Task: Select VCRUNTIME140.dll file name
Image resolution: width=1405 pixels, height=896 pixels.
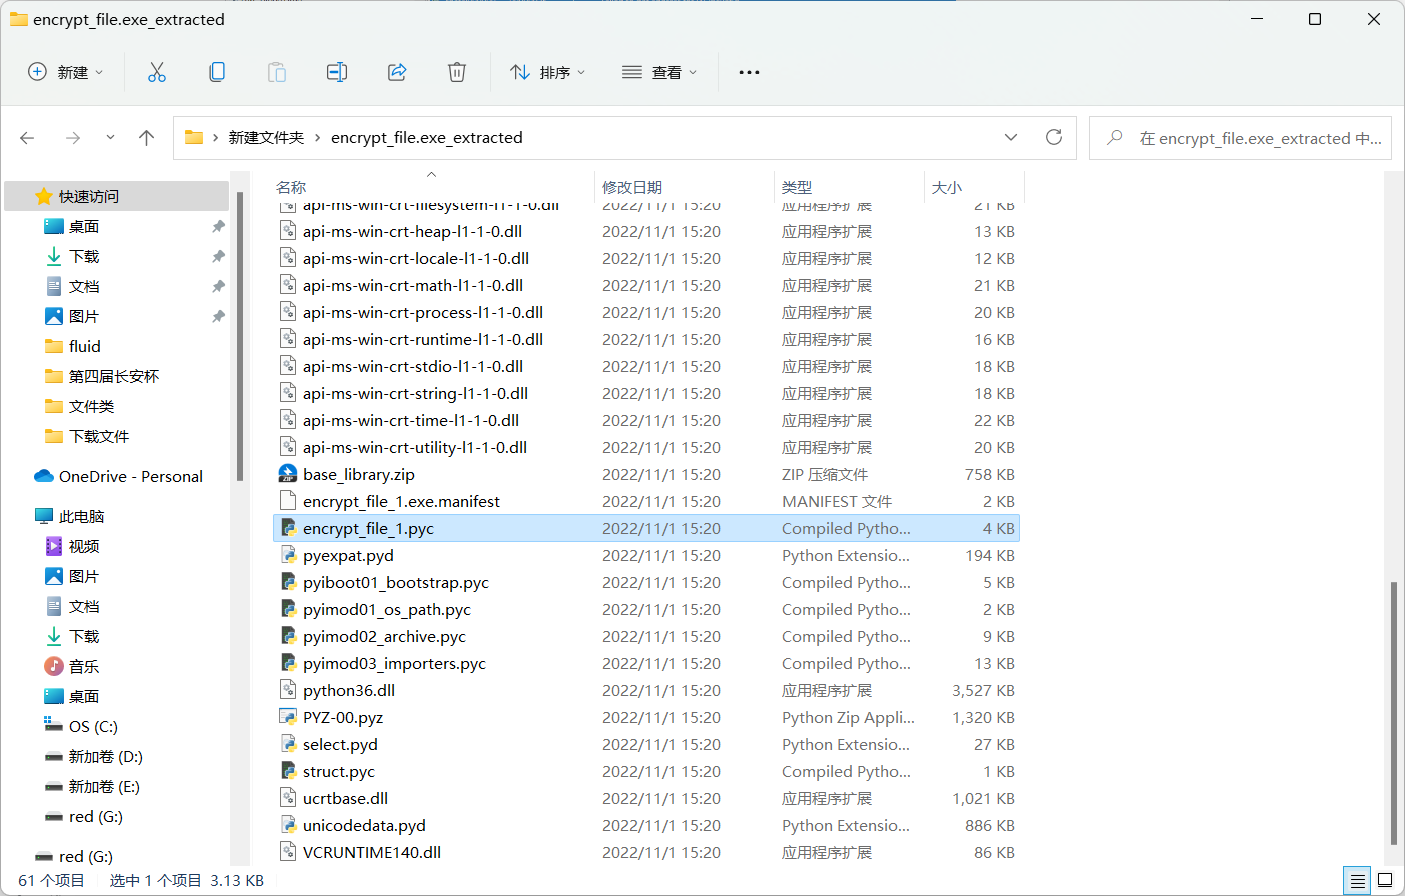Action: (372, 852)
